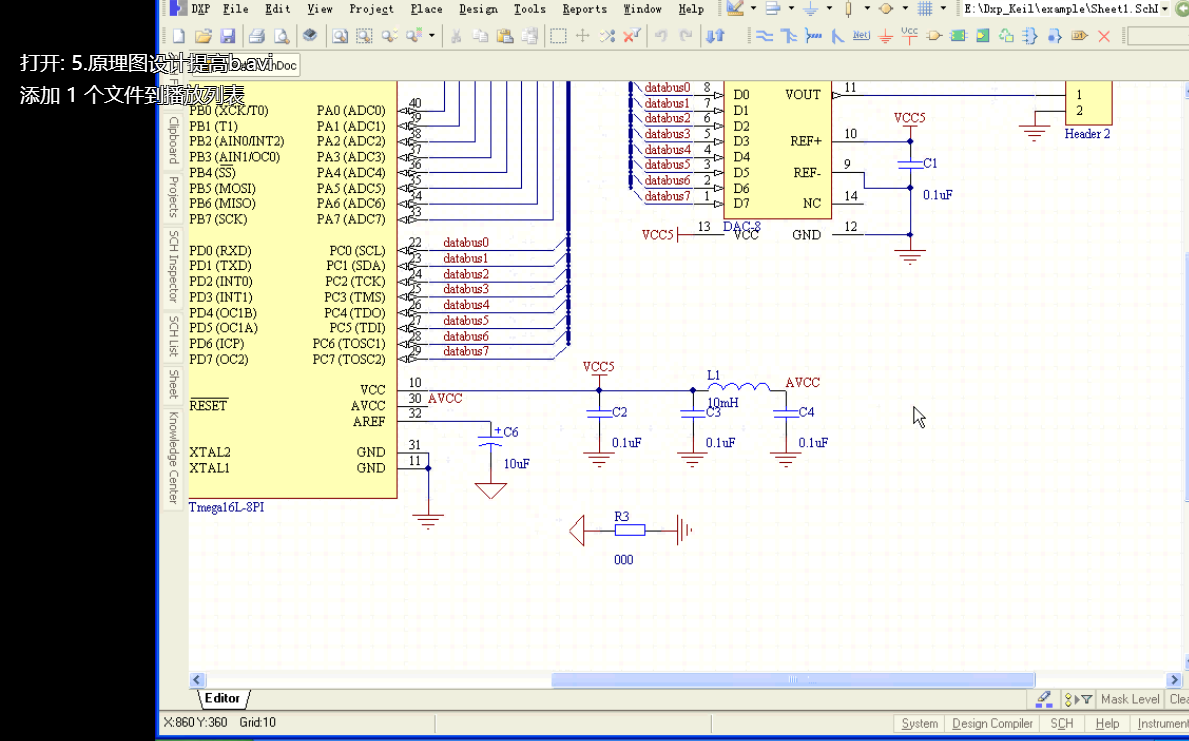The height and width of the screenshot is (741, 1189).
Task: Select objects inside area tool
Action: [558, 36]
